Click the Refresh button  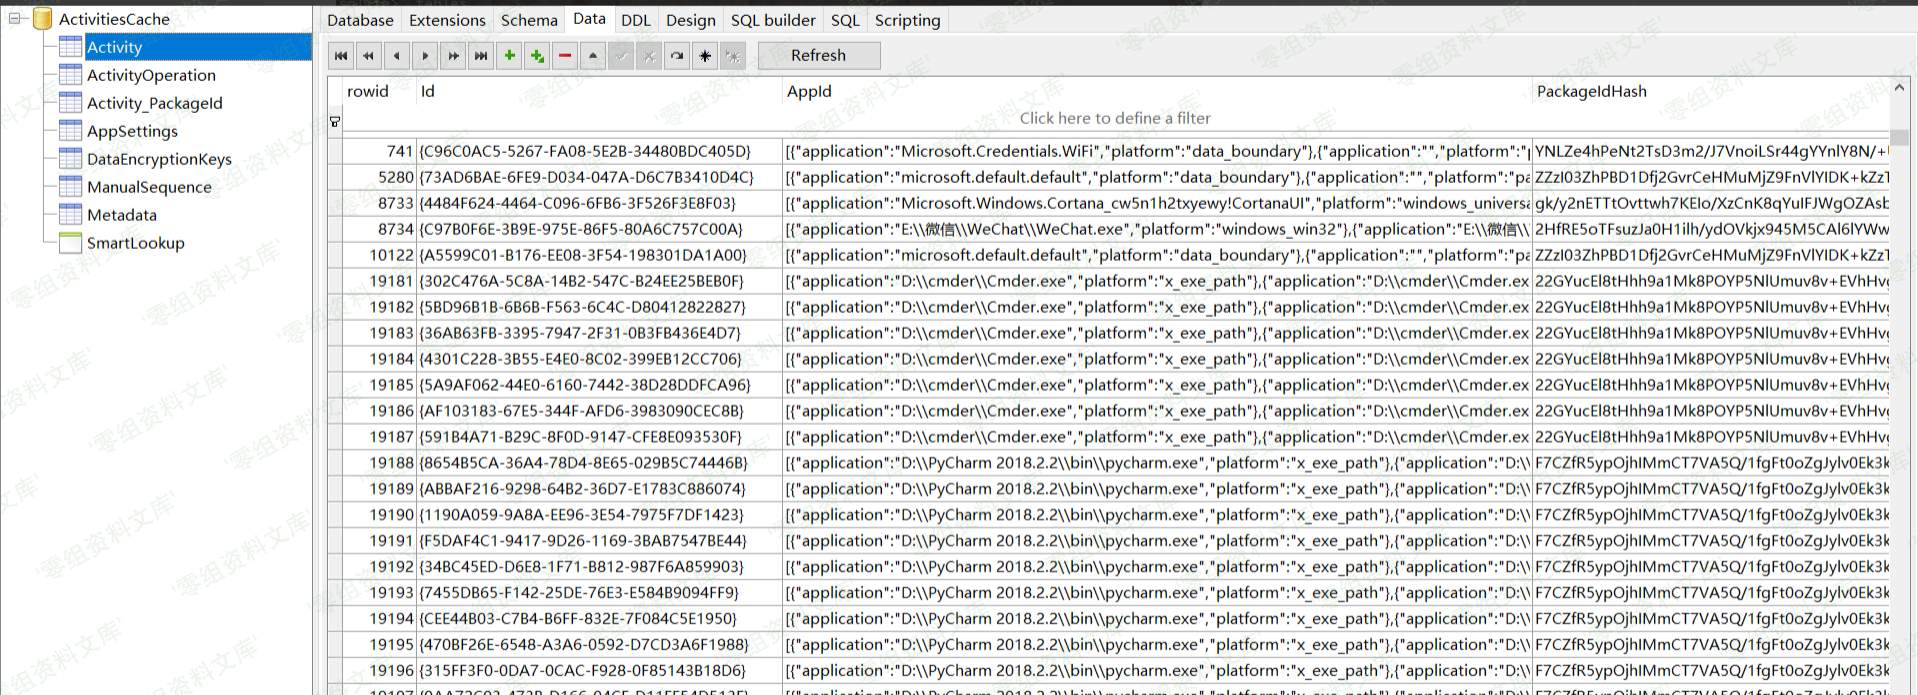coord(818,56)
